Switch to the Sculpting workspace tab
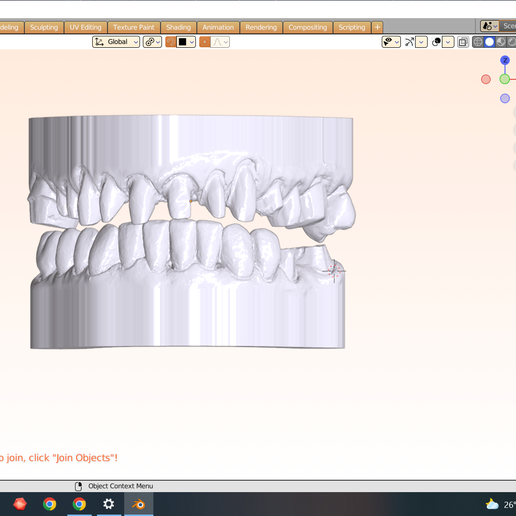 coord(44,27)
